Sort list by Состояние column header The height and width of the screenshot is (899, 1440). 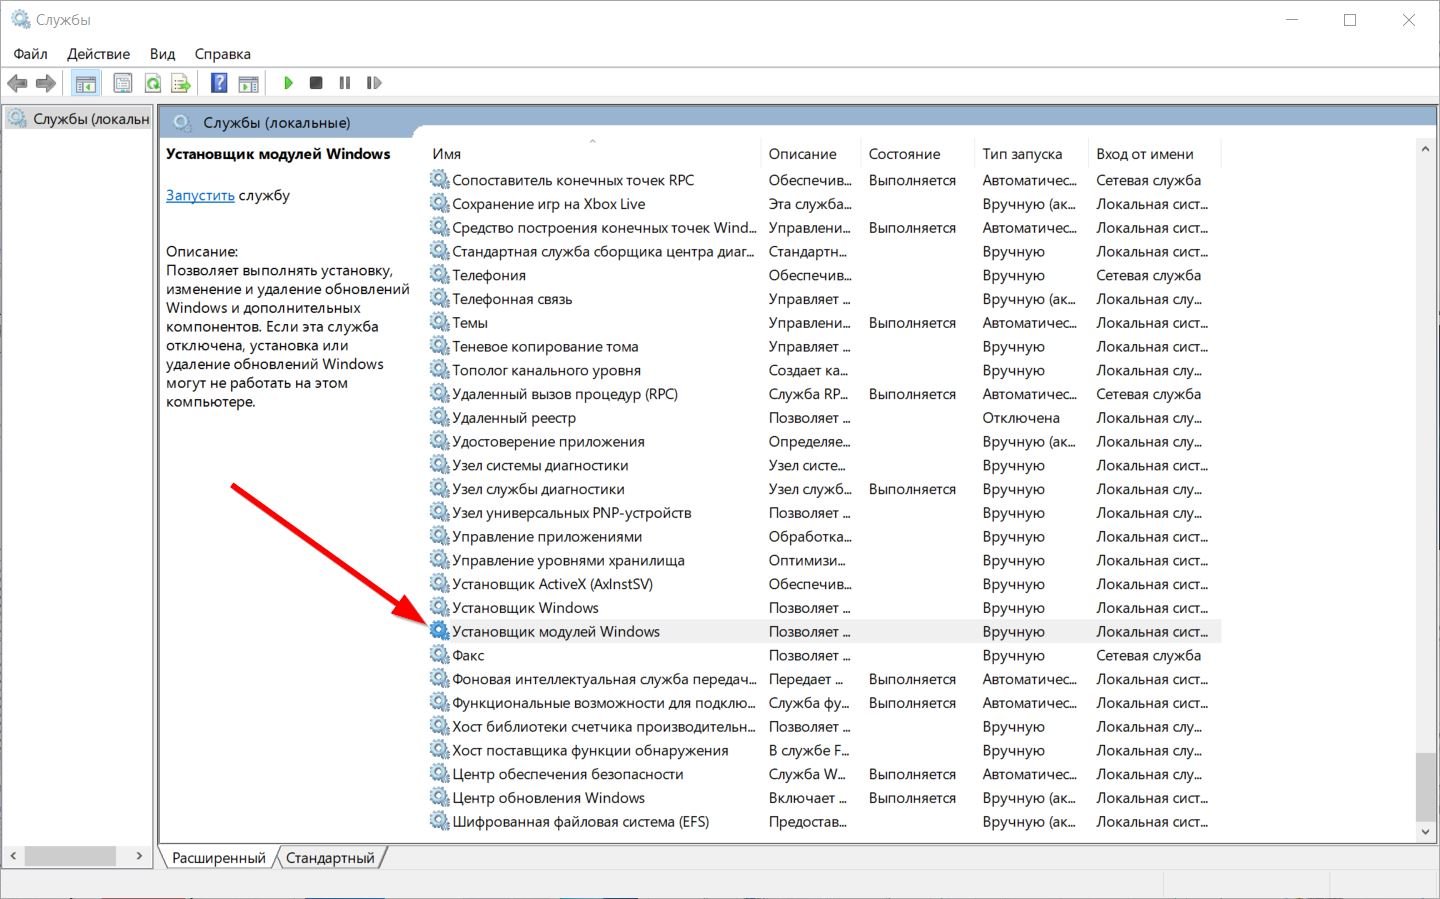point(904,154)
